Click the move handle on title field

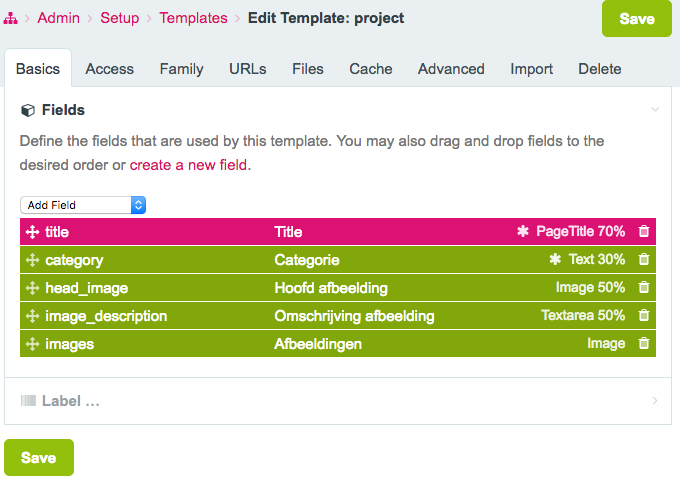tap(32, 231)
